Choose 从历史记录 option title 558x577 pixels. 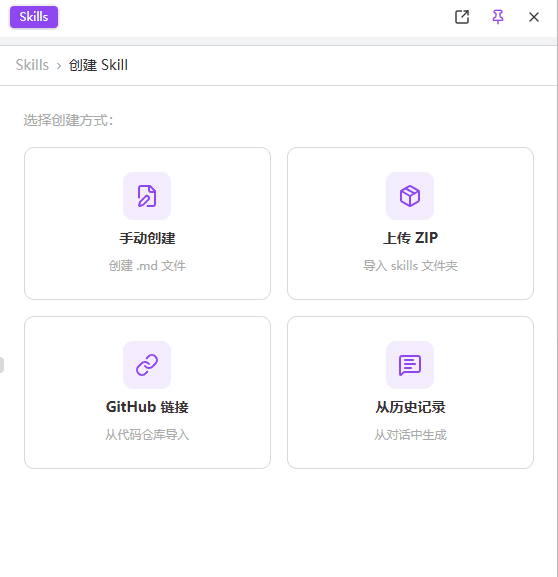(410, 407)
